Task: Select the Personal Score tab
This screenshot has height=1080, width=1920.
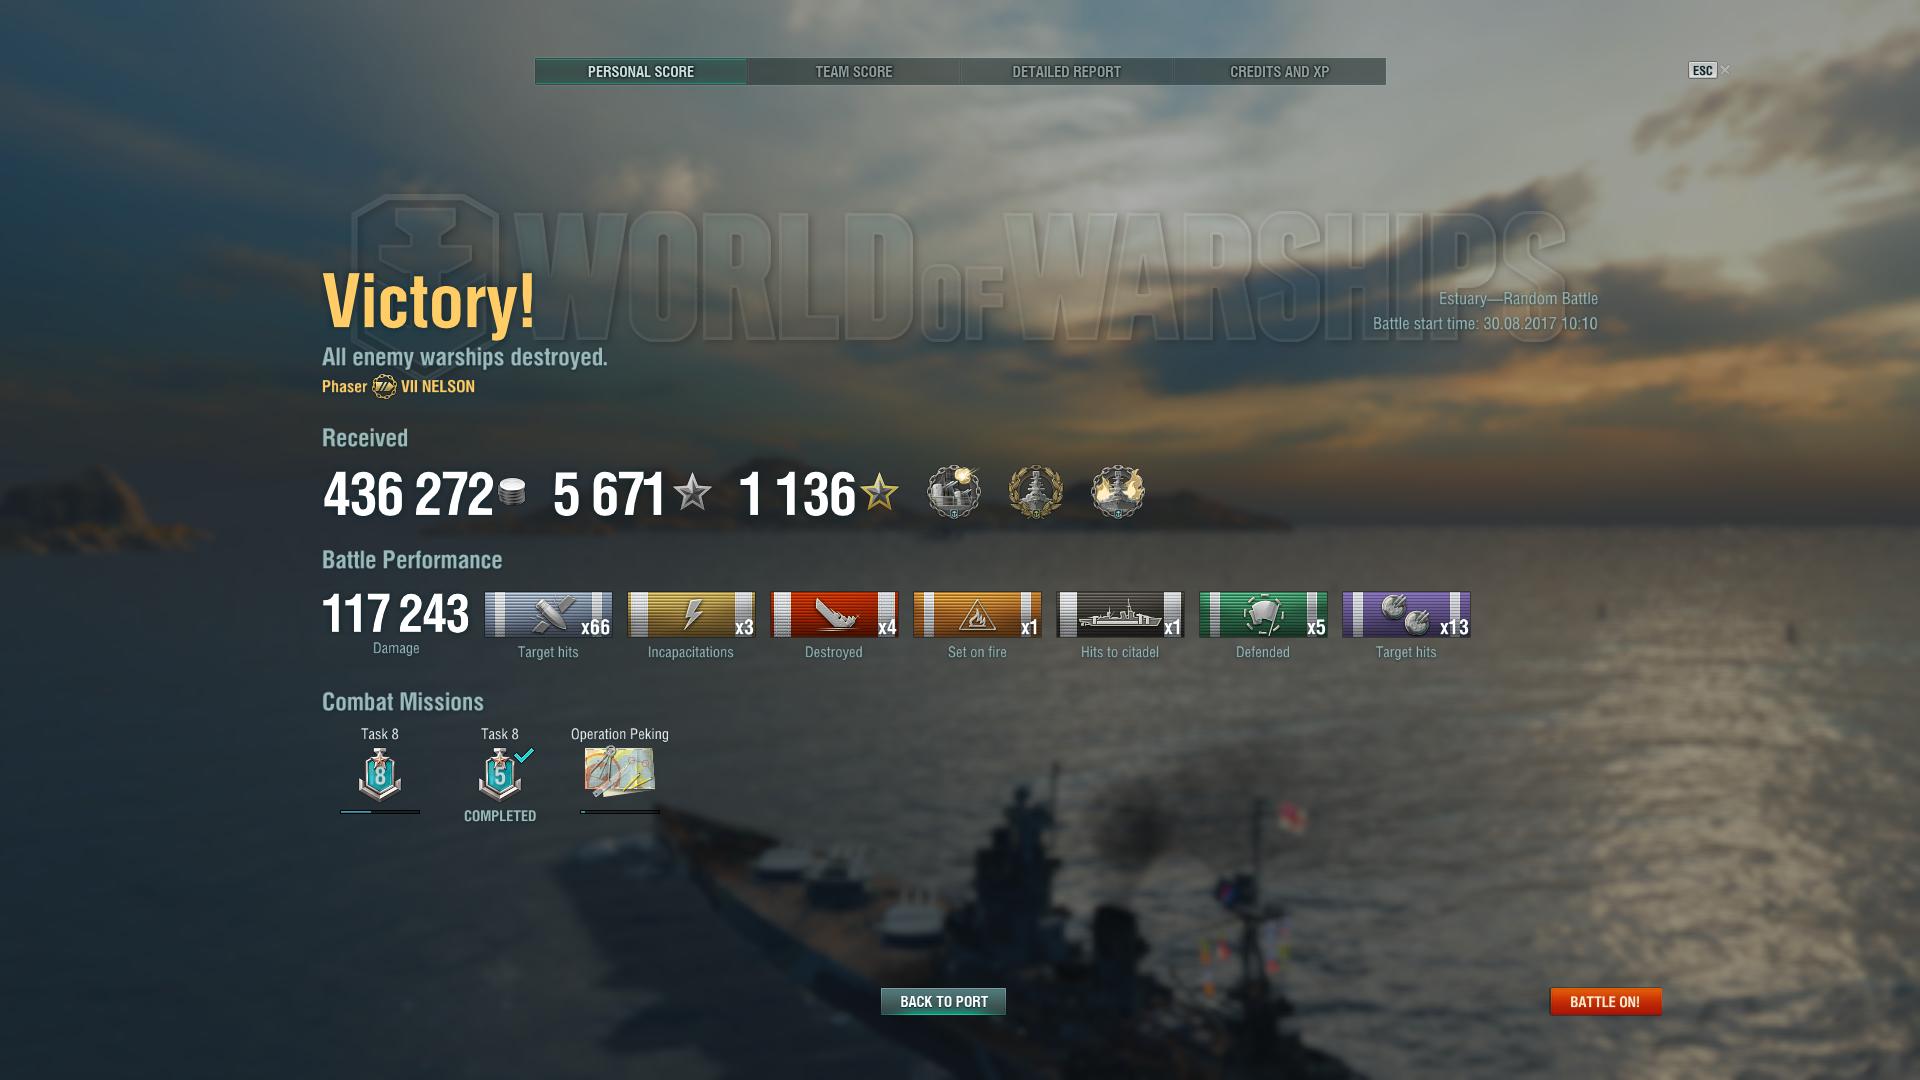Action: pyautogui.click(x=641, y=72)
